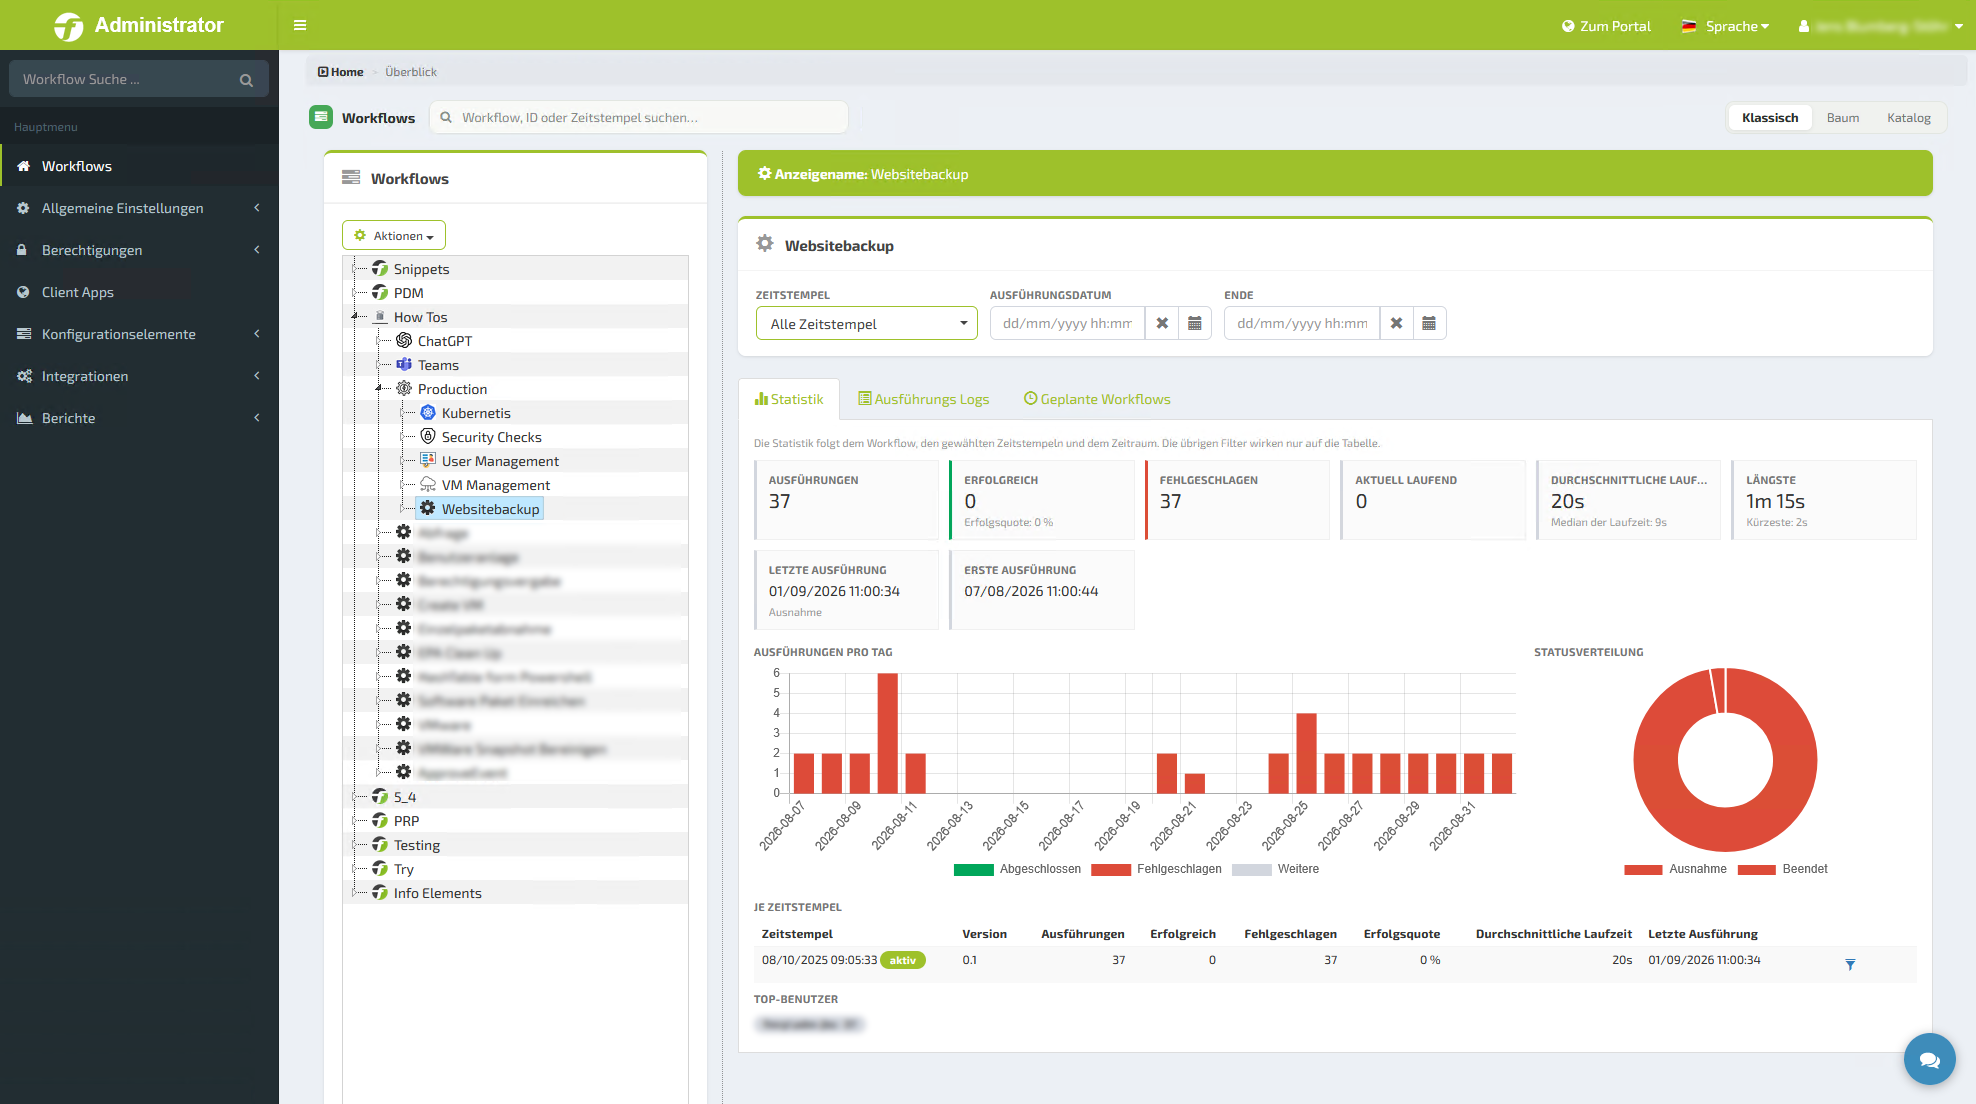The width and height of the screenshot is (1976, 1104).
Task: Select the Testing tree item
Action: click(x=416, y=845)
